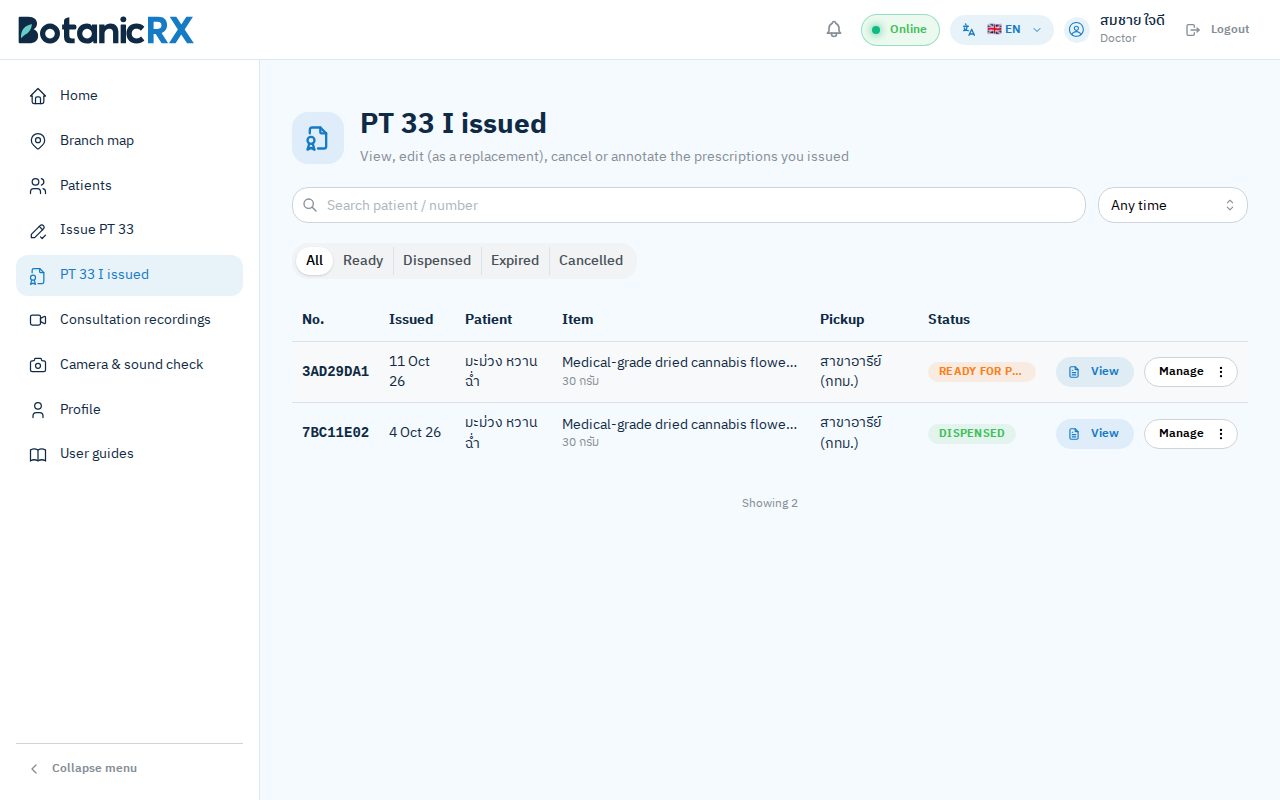
Task: Click the page header prescription icon
Action: (318, 138)
